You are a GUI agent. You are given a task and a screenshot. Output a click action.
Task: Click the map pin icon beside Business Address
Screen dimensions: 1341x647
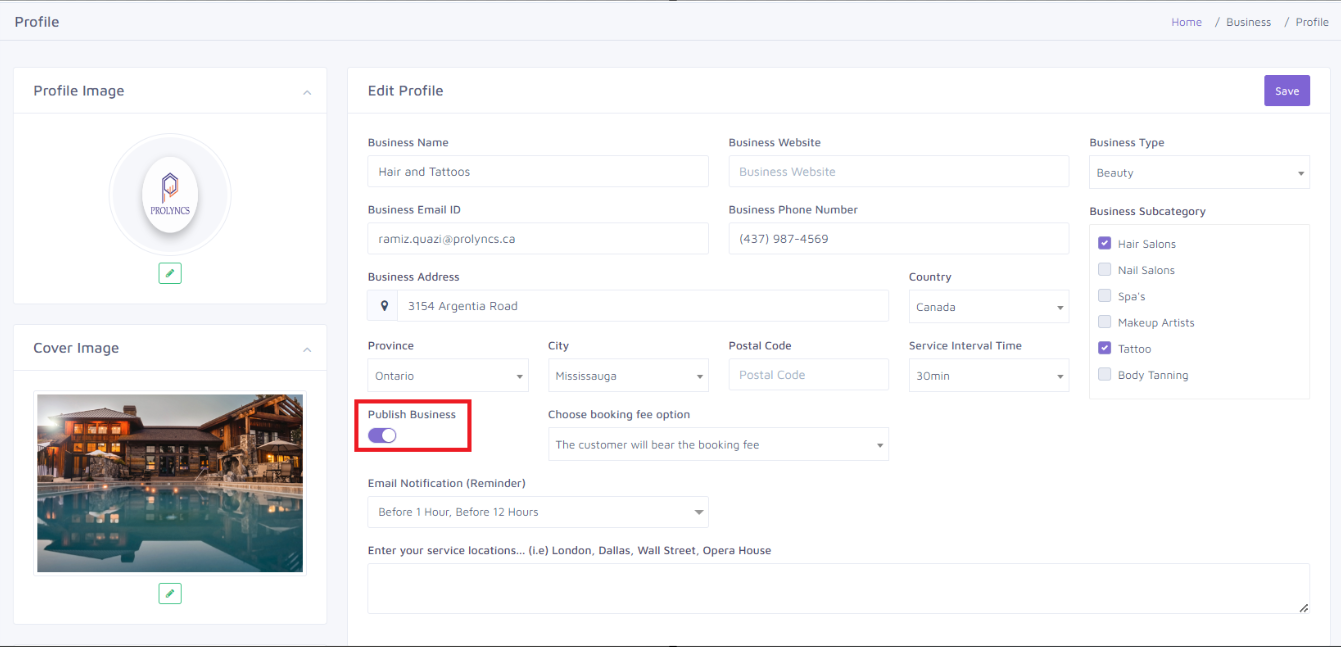coord(383,306)
